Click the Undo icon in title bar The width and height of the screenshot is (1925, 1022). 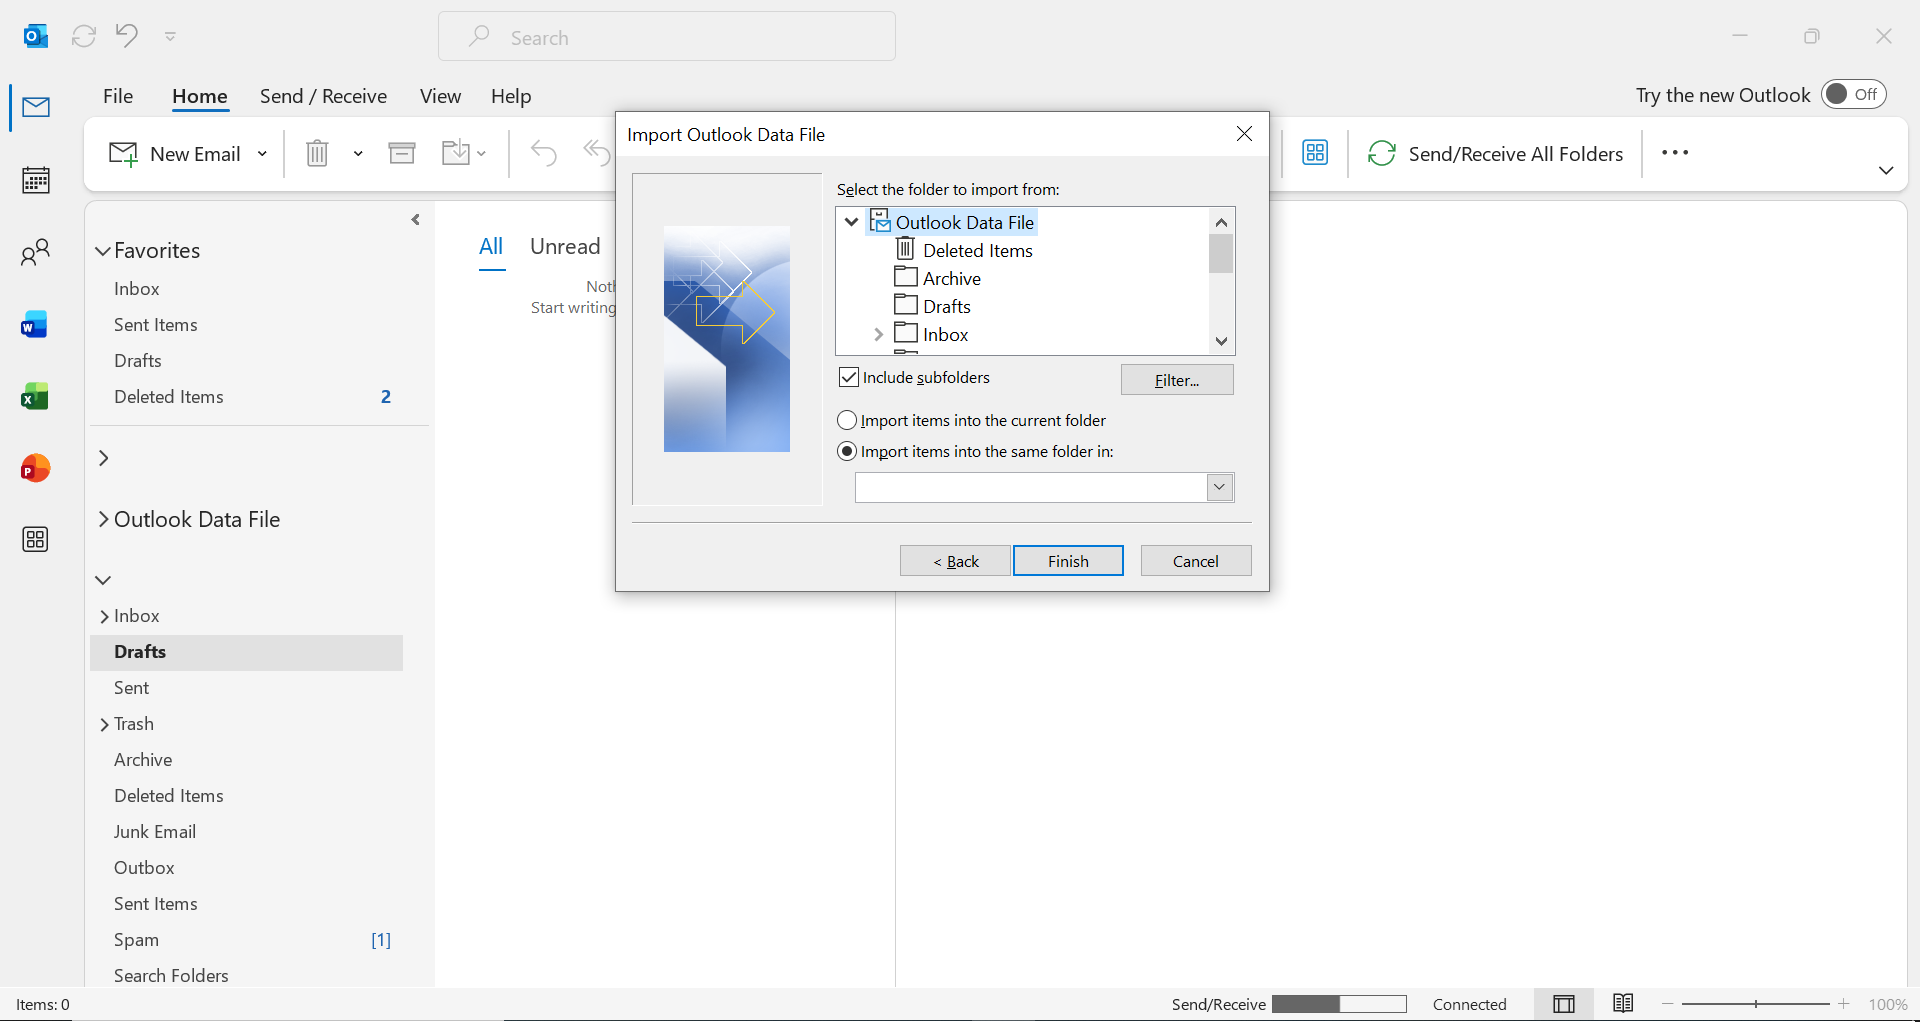pos(126,36)
